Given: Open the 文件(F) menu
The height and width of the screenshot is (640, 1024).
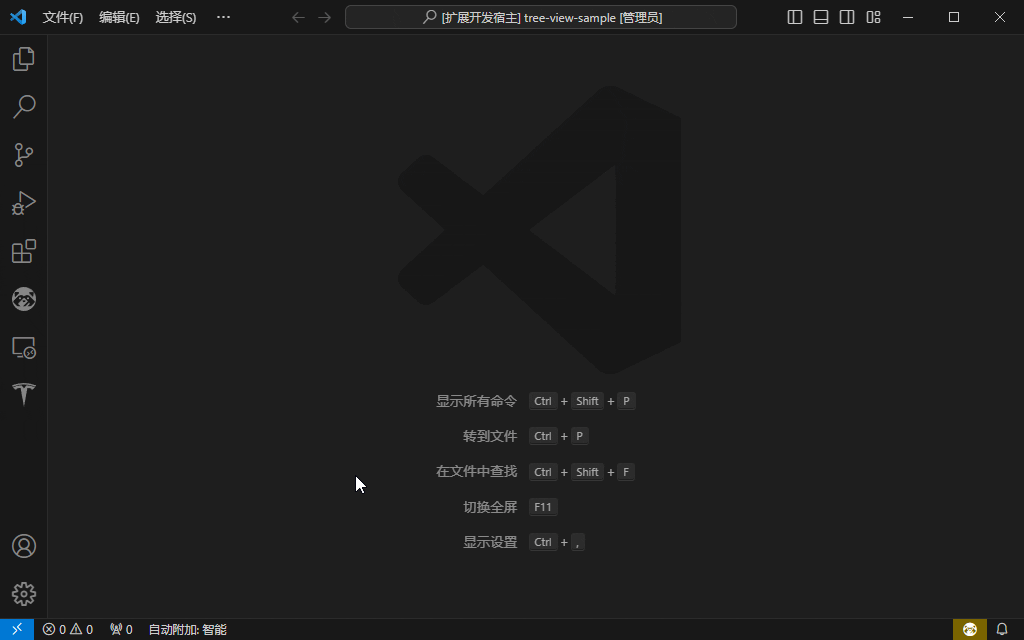Looking at the screenshot, I should [63, 17].
